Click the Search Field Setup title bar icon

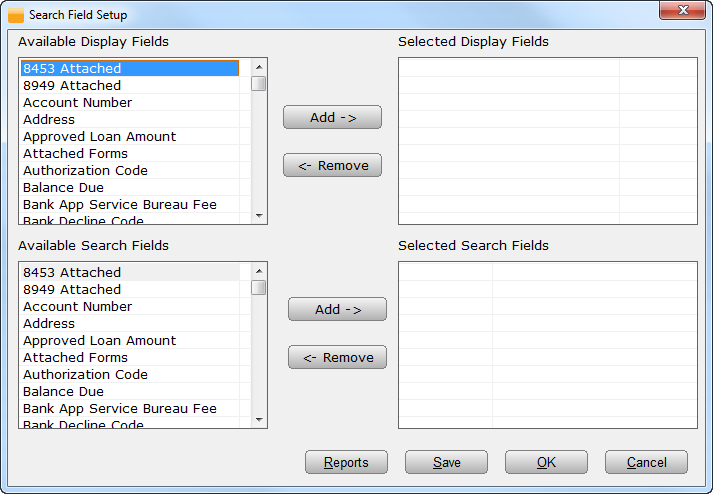coord(16,15)
